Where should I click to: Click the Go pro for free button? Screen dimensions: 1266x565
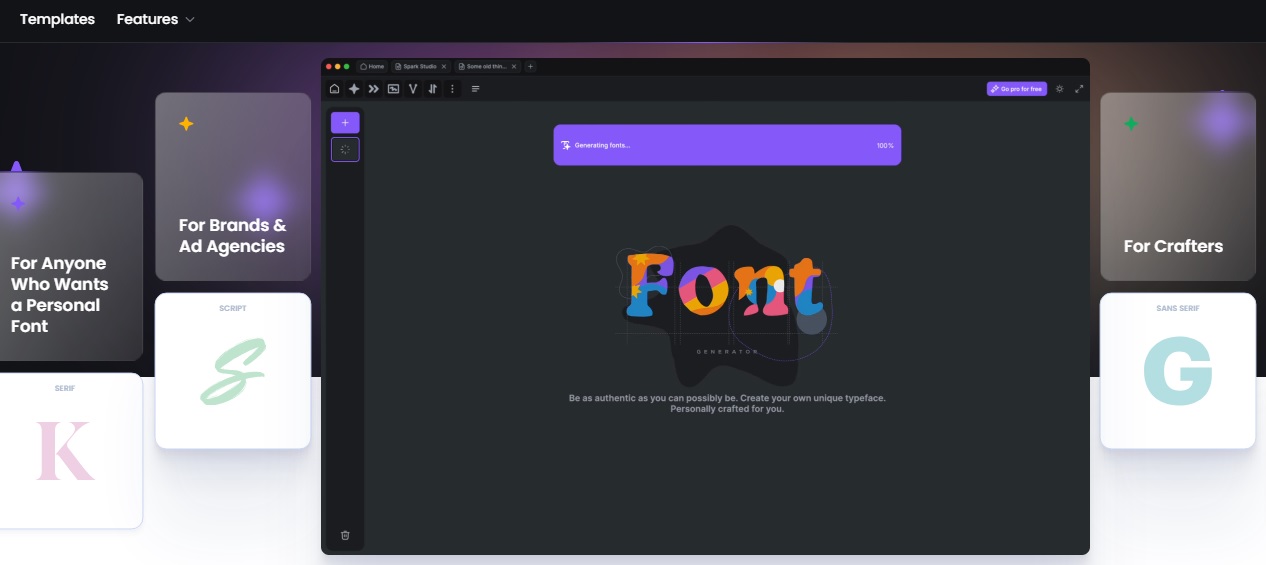pos(1016,89)
